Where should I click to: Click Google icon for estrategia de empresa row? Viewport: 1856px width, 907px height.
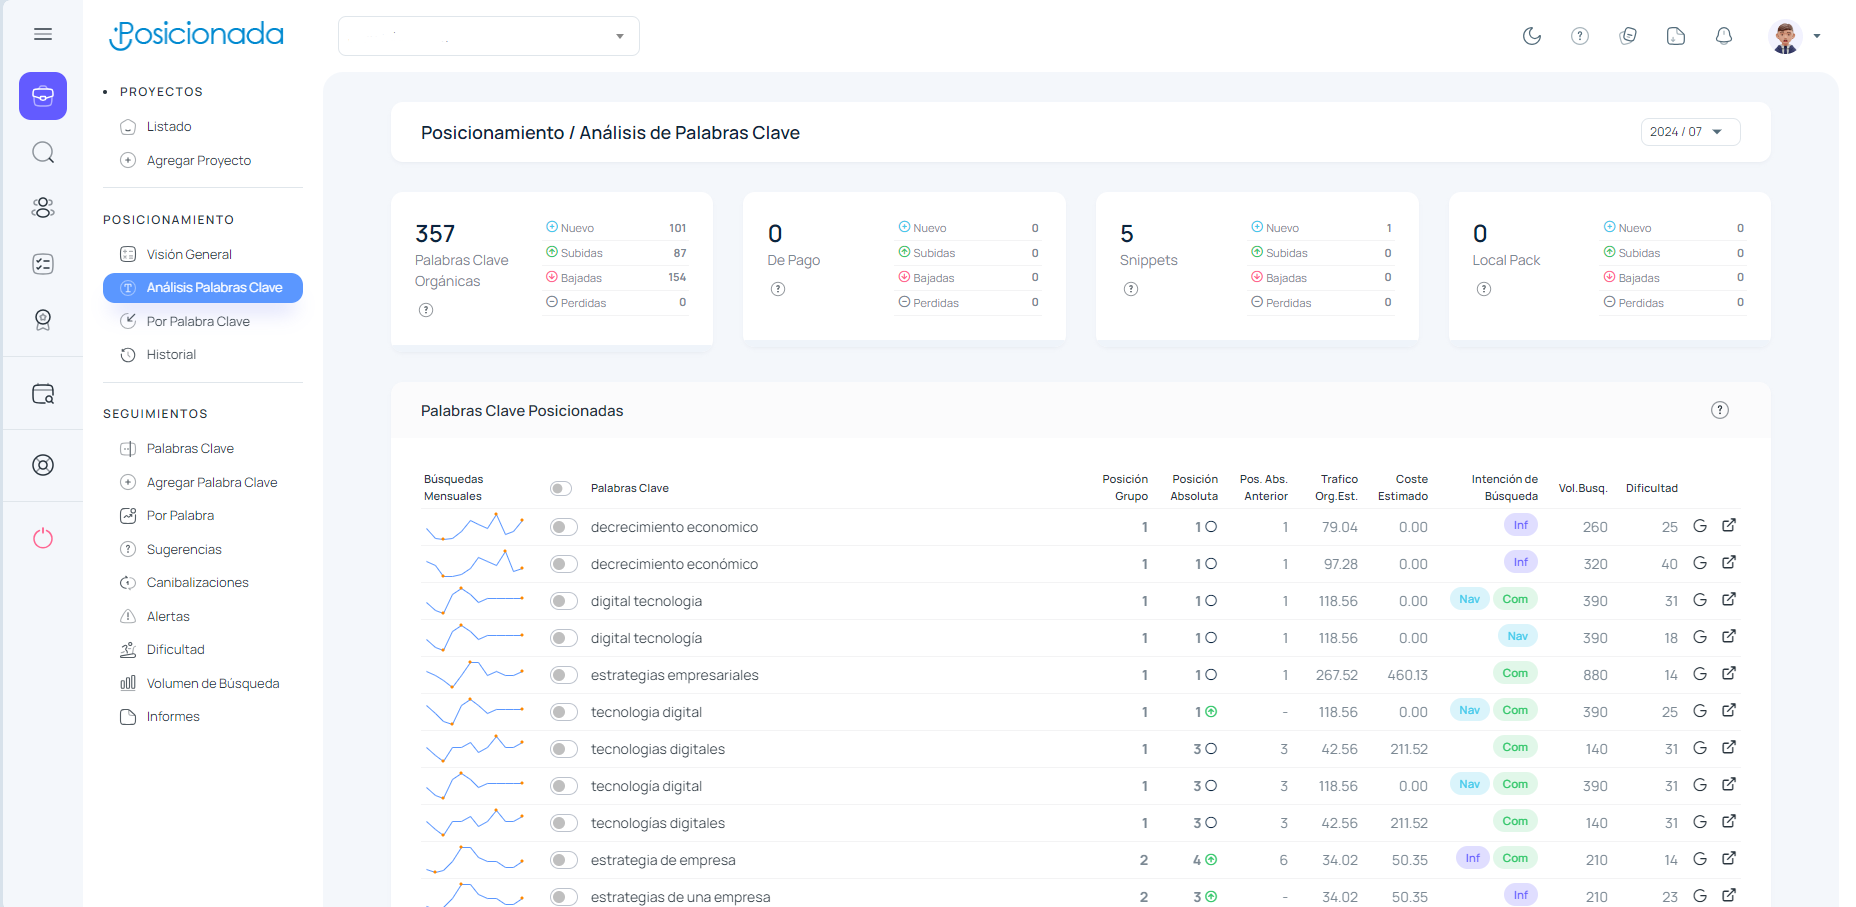1700,859
